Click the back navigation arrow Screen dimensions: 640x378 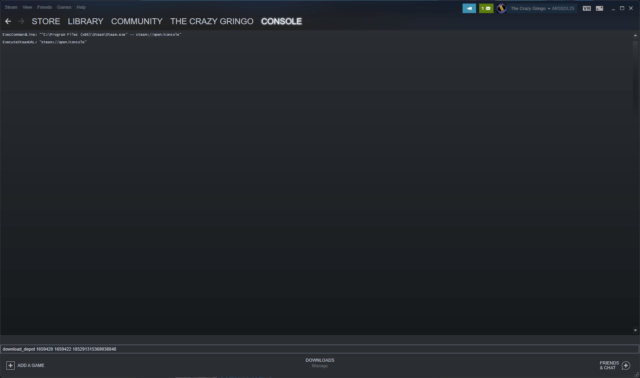pos(8,21)
